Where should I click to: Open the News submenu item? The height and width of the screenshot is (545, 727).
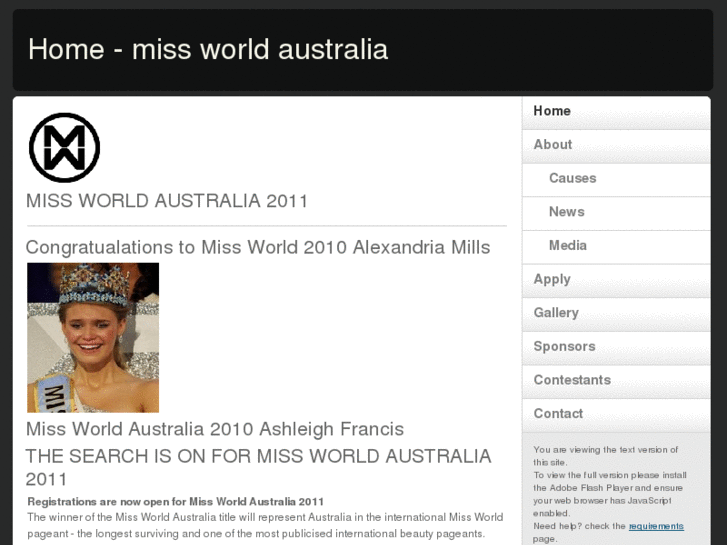coord(616,214)
